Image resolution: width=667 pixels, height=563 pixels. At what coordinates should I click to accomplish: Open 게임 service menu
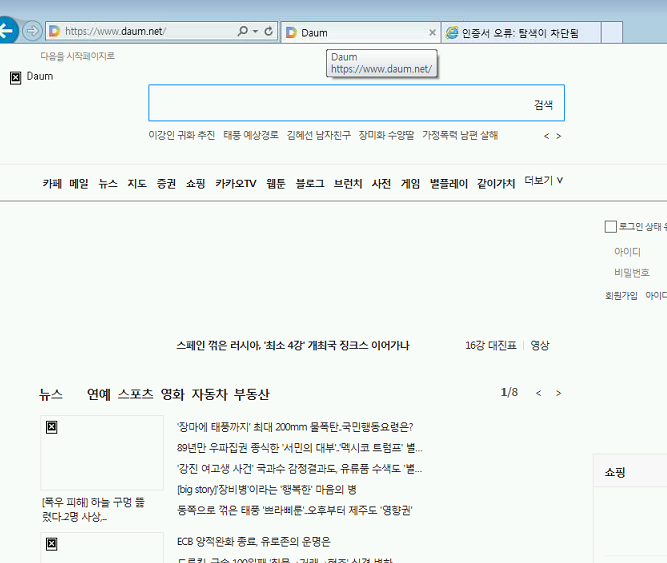click(410, 184)
